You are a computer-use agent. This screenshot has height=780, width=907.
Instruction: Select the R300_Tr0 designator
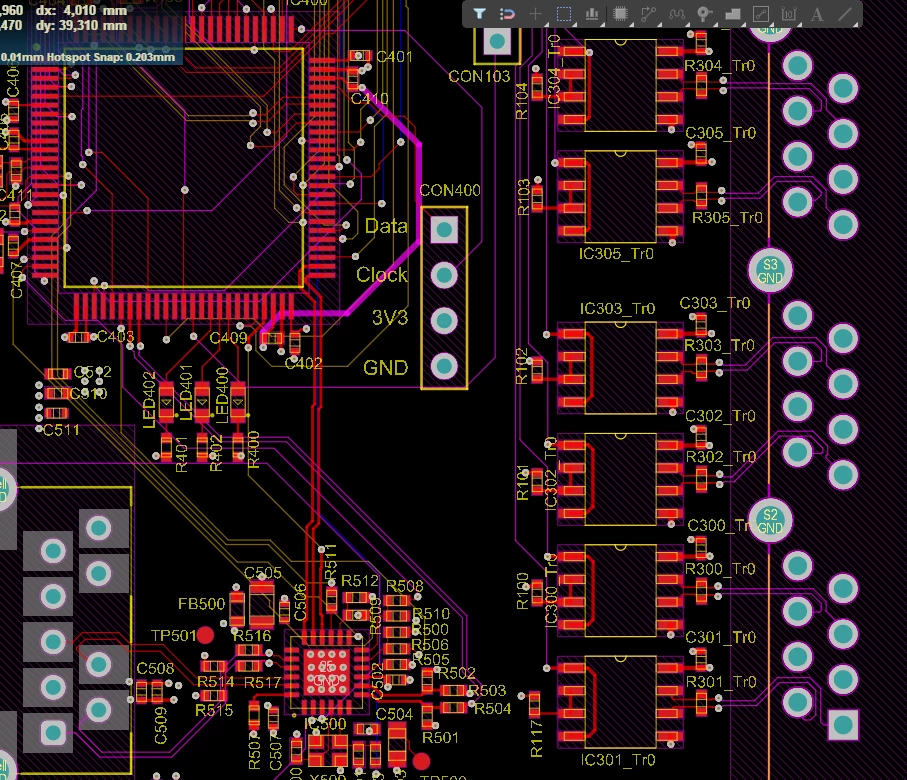(720, 569)
